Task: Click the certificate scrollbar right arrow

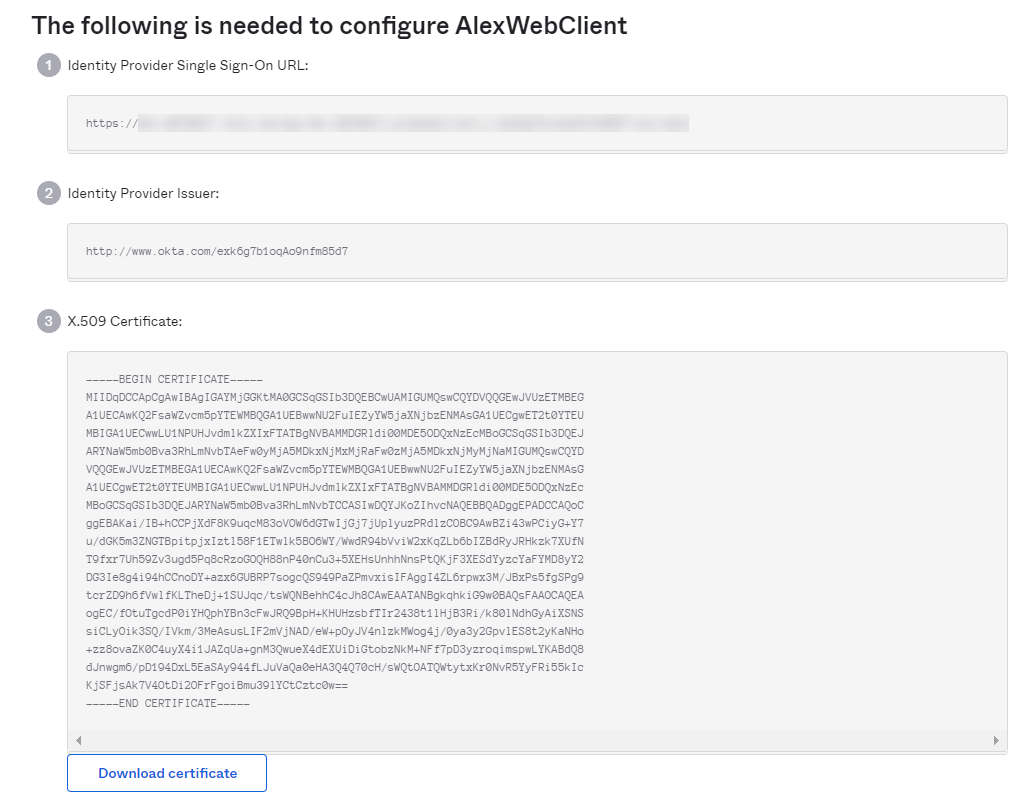Action: tap(996, 740)
